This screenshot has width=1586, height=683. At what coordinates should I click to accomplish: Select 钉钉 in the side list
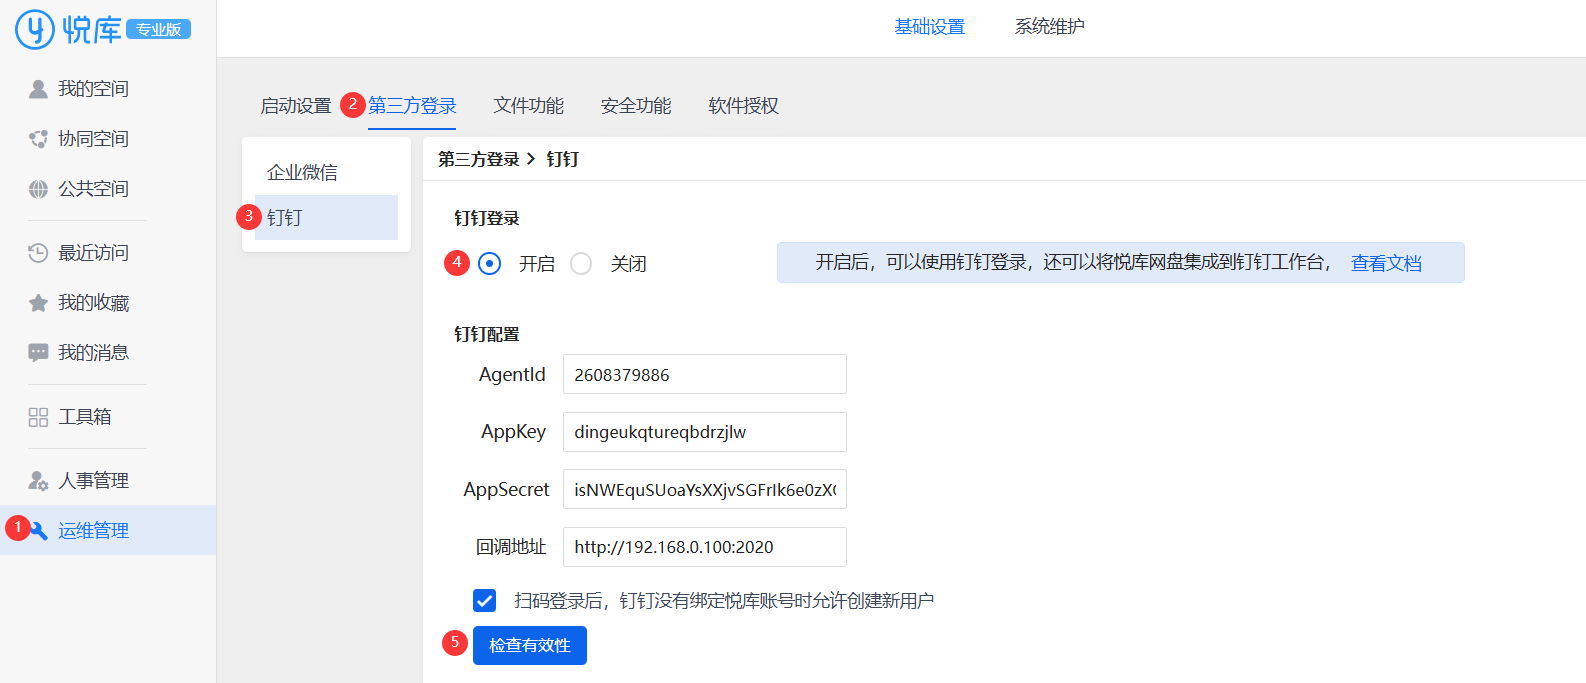[326, 217]
